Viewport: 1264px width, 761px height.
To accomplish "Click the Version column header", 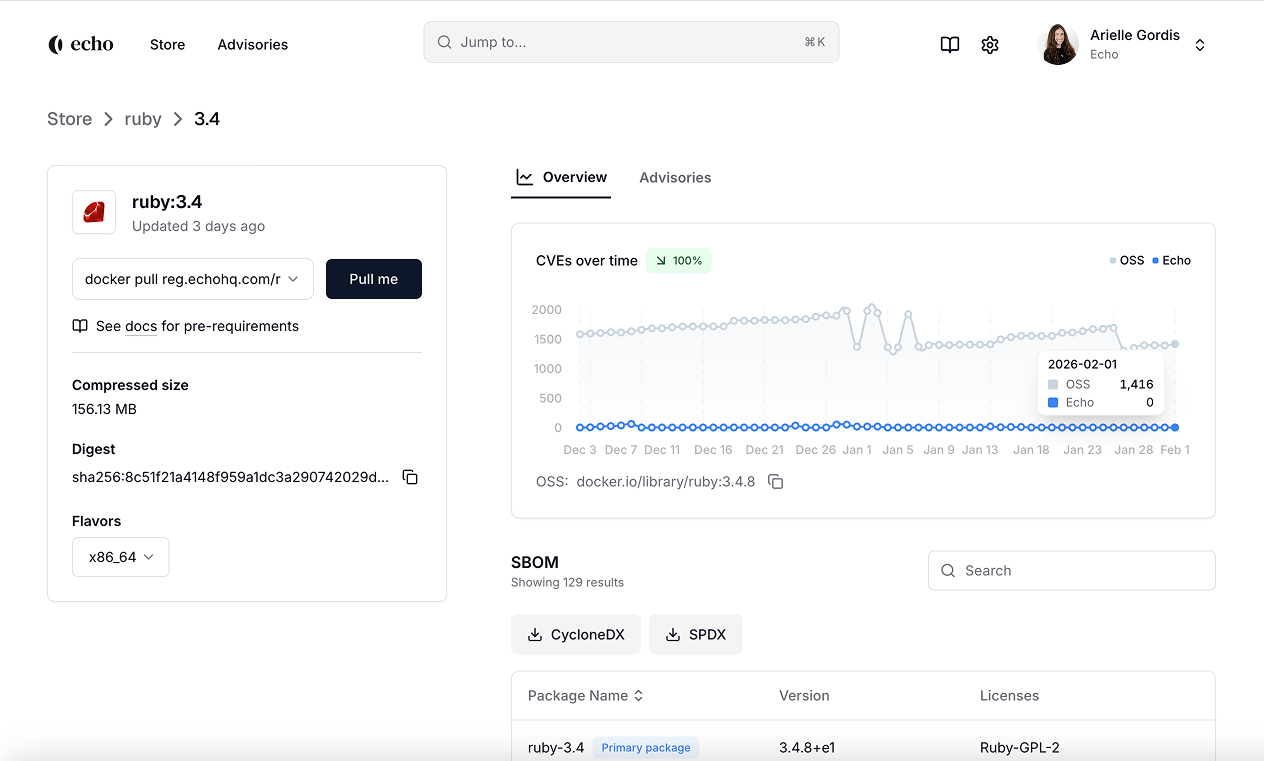I will click(804, 696).
